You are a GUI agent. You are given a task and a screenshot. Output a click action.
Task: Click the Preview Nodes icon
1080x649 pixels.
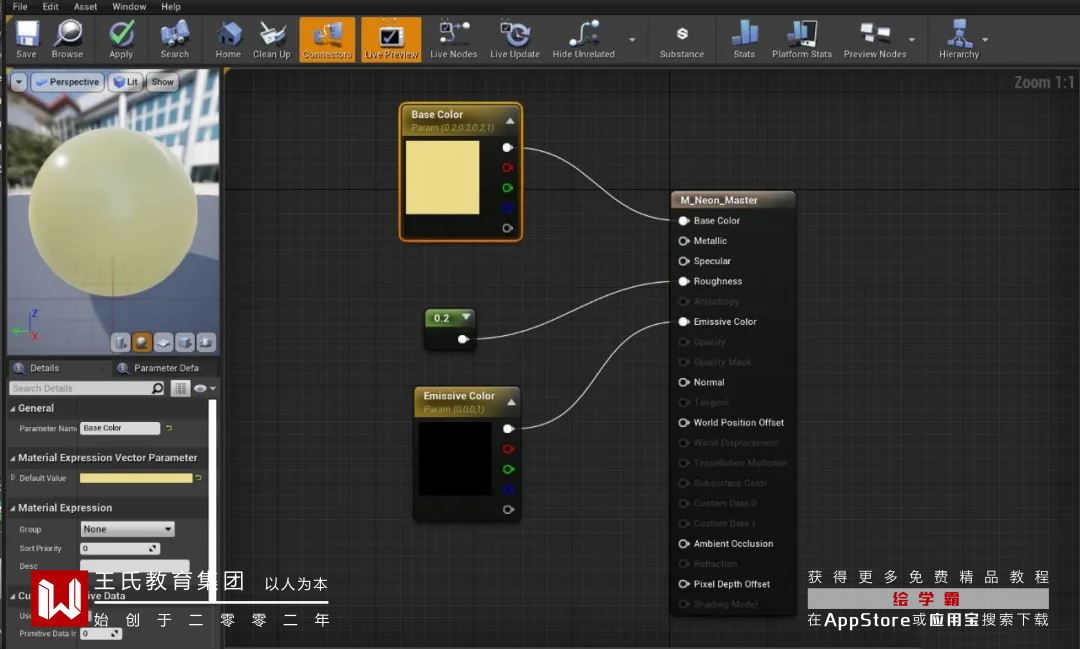click(x=875, y=39)
